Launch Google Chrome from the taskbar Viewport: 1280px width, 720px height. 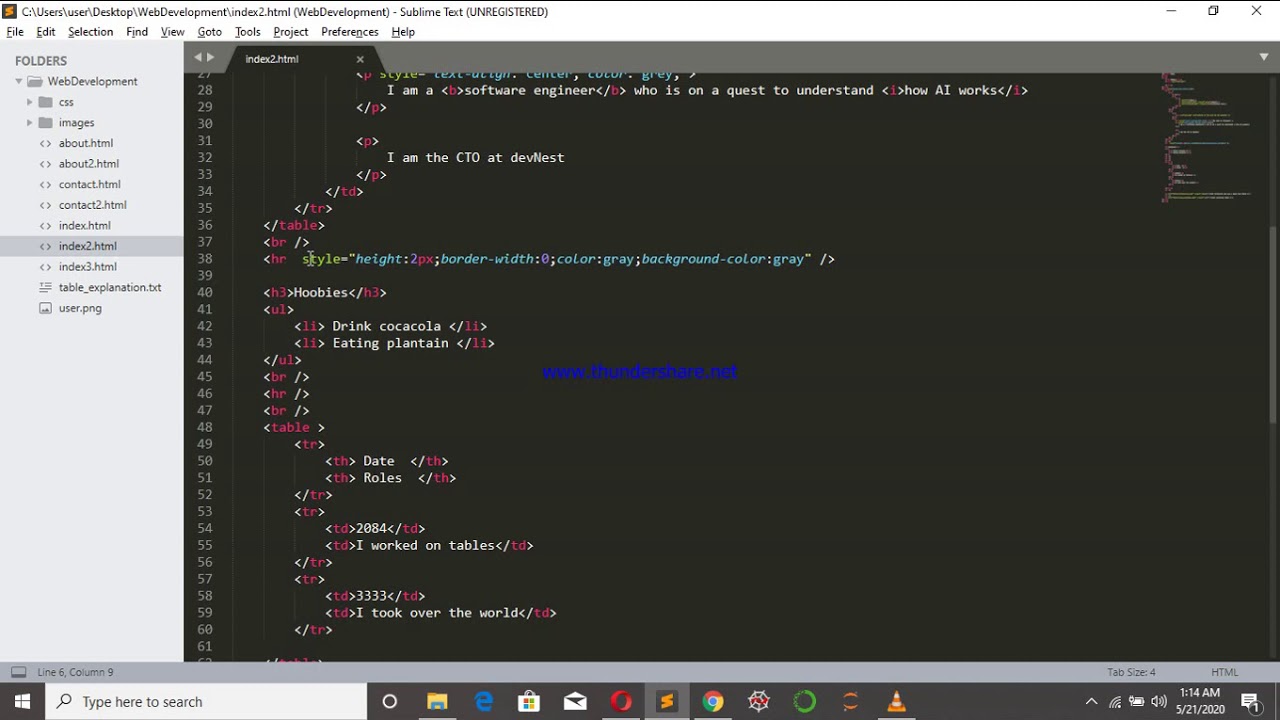(713, 702)
